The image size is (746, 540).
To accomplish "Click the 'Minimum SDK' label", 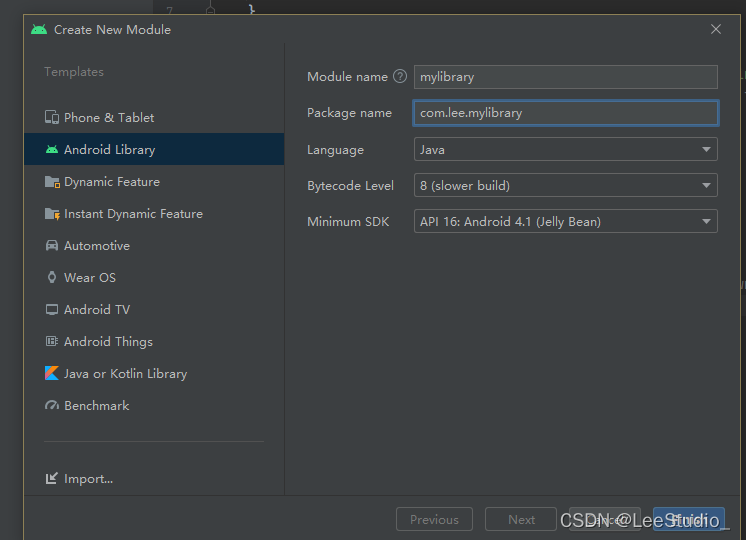I will [x=348, y=222].
